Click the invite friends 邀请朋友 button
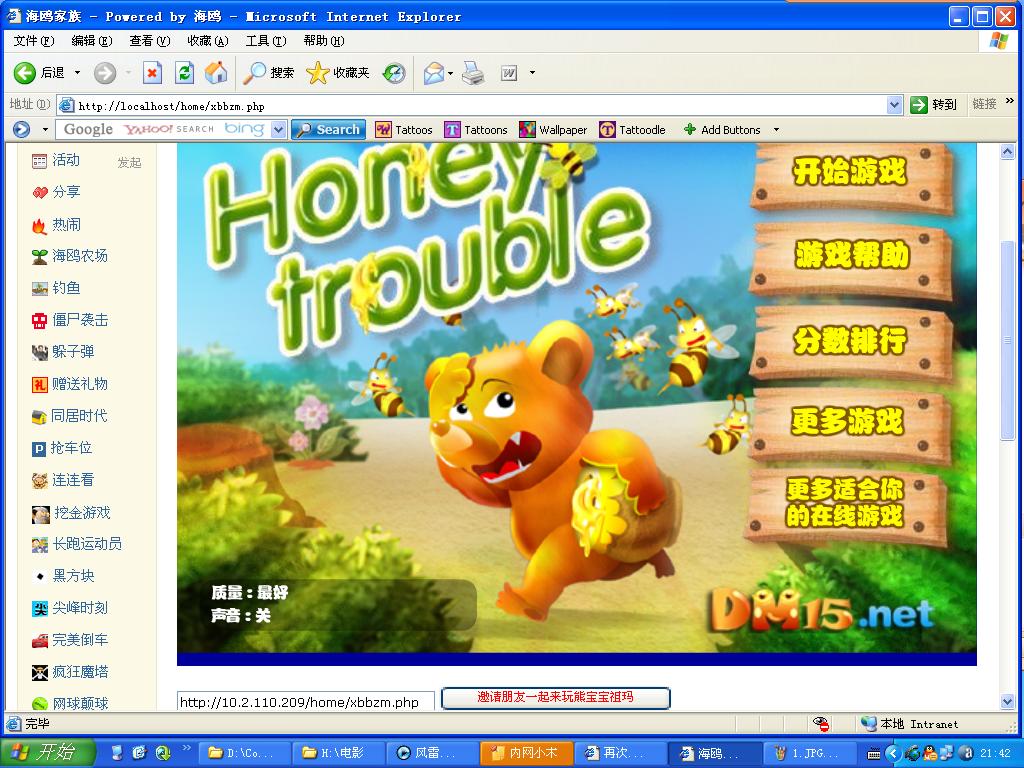The image size is (1024, 768). coord(556,697)
